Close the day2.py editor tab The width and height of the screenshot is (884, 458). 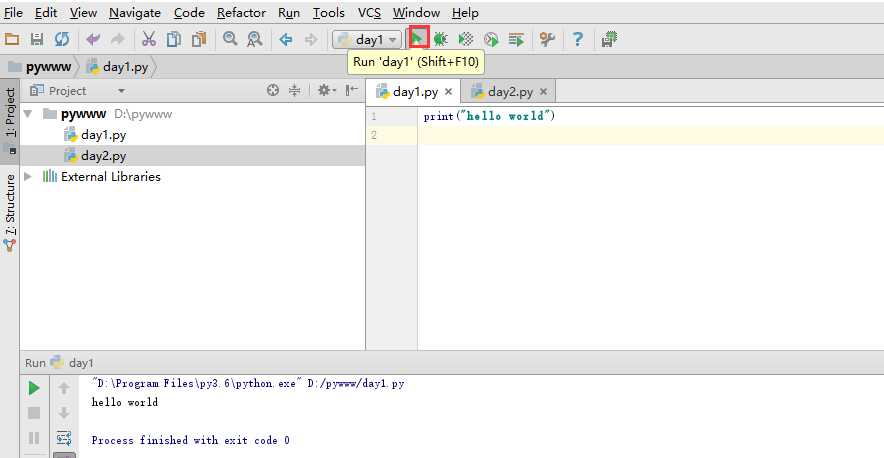tap(543, 91)
